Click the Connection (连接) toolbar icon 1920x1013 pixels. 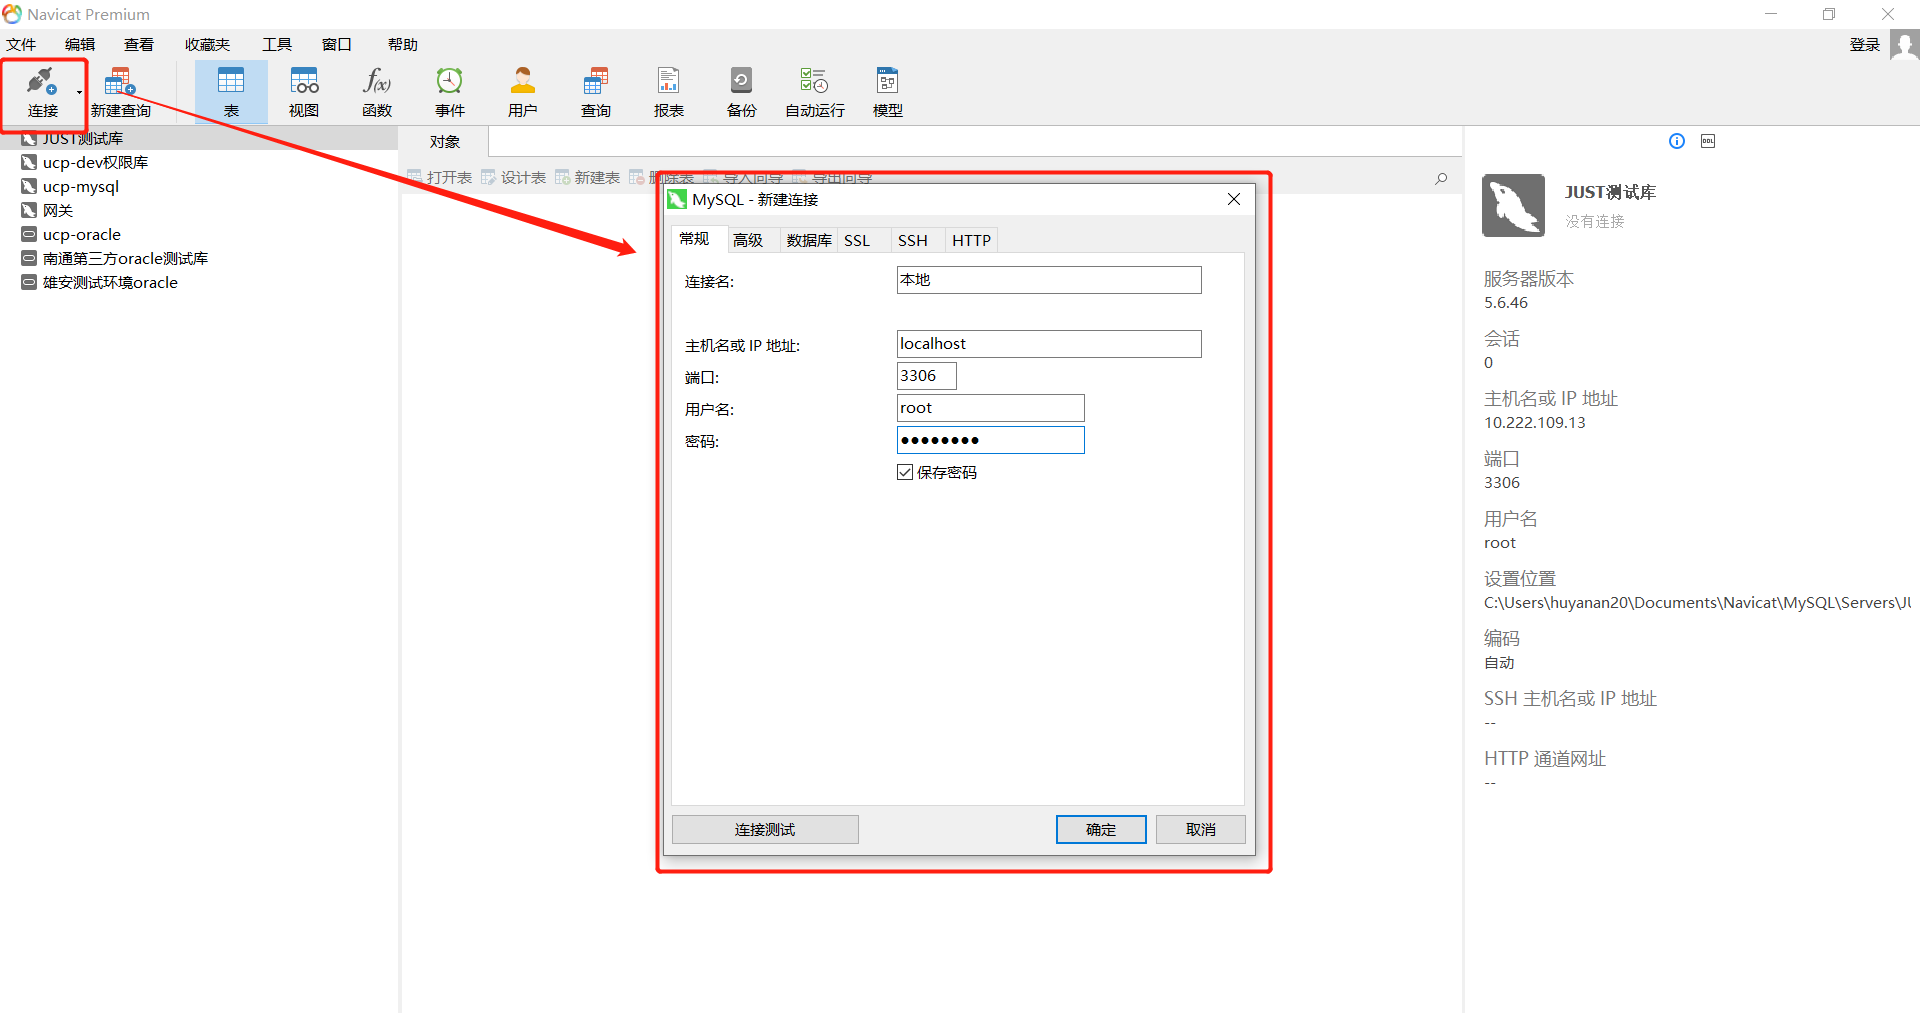coord(42,92)
